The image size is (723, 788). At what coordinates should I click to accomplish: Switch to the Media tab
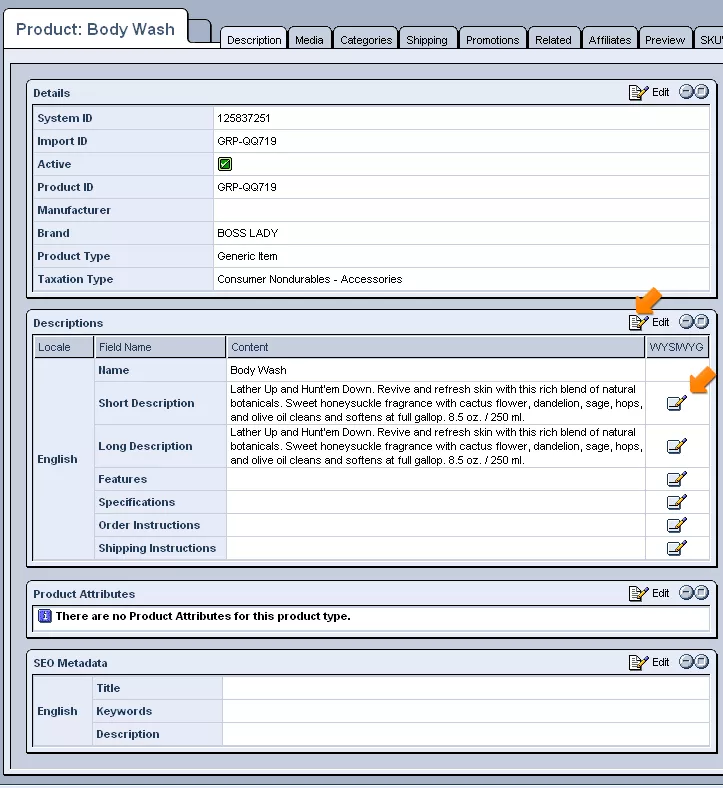pos(309,40)
